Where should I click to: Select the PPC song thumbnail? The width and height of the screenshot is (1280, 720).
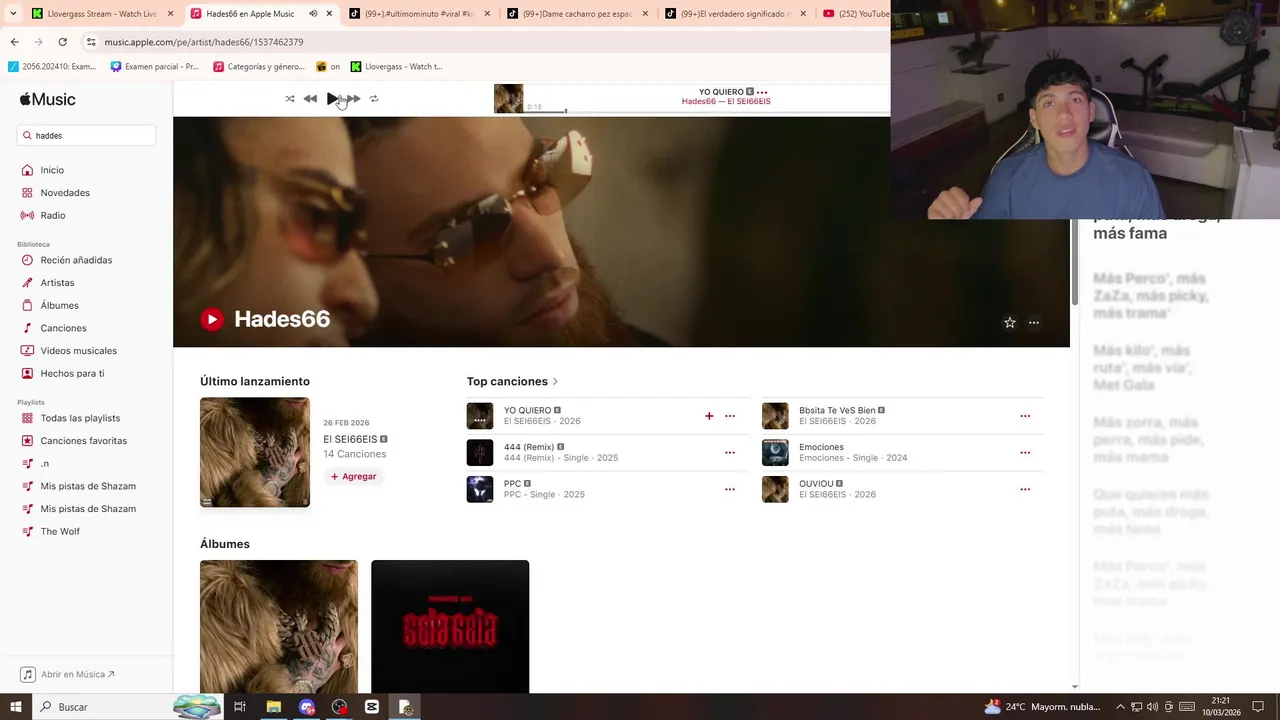[x=480, y=489]
